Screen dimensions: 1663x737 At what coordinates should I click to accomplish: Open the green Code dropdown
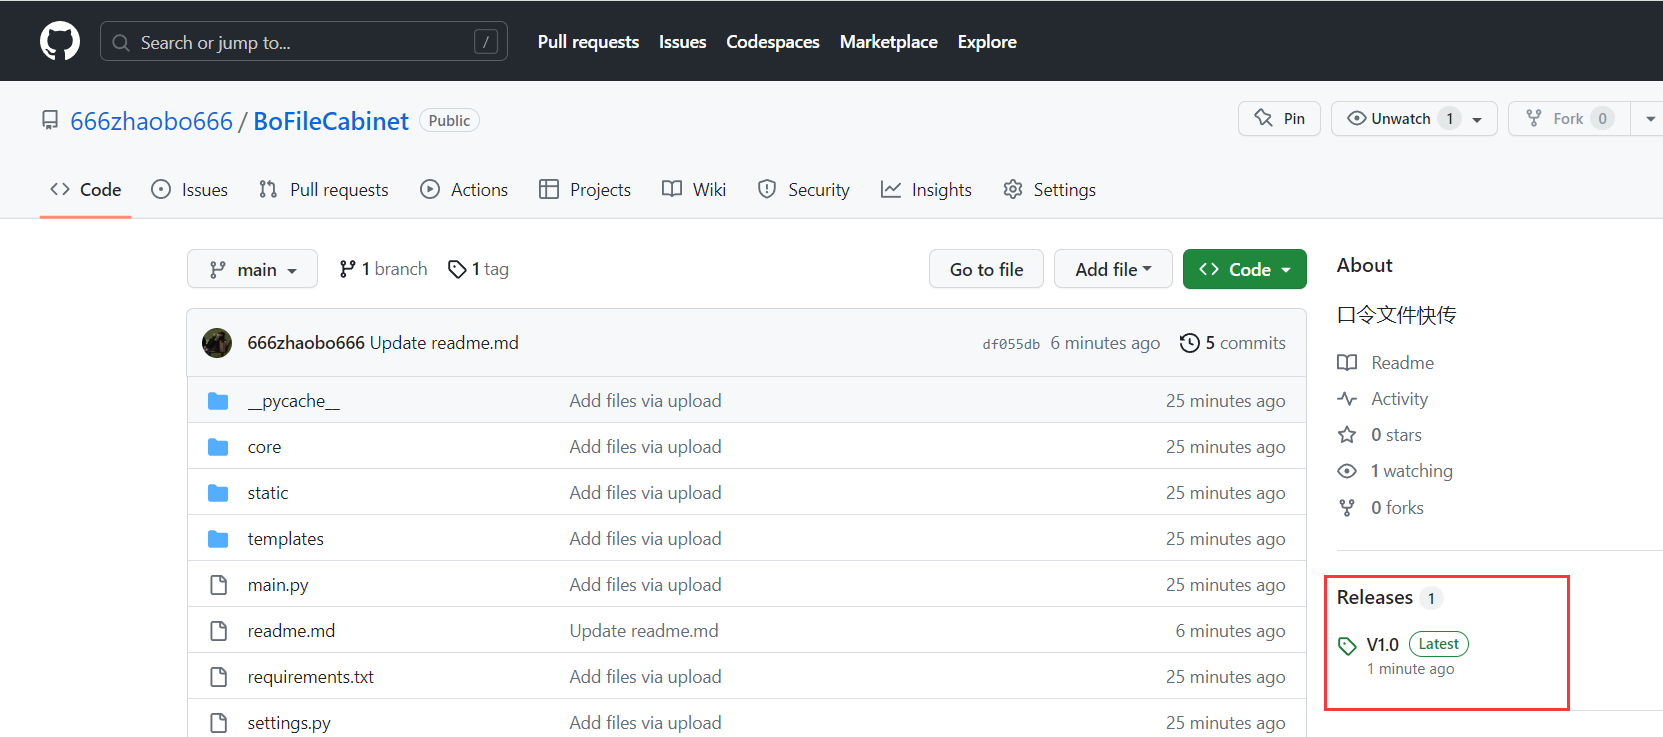tap(1244, 269)
